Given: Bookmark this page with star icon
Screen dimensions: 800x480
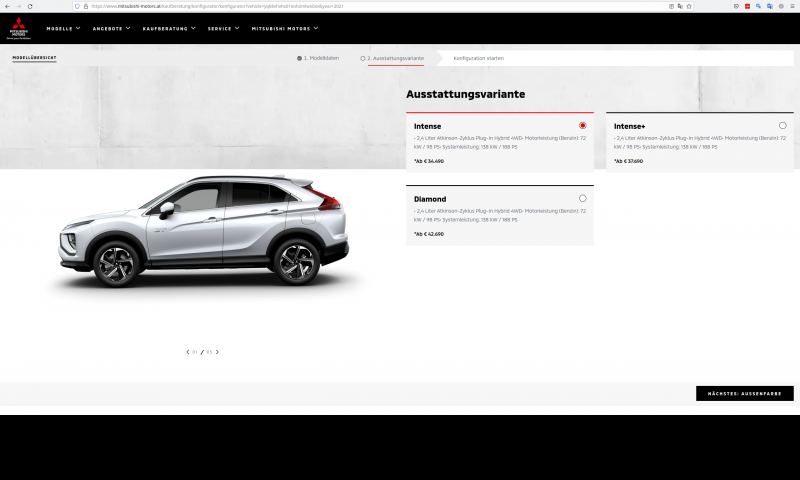Looking at the screenshot, I should click(x=689, y=6).
